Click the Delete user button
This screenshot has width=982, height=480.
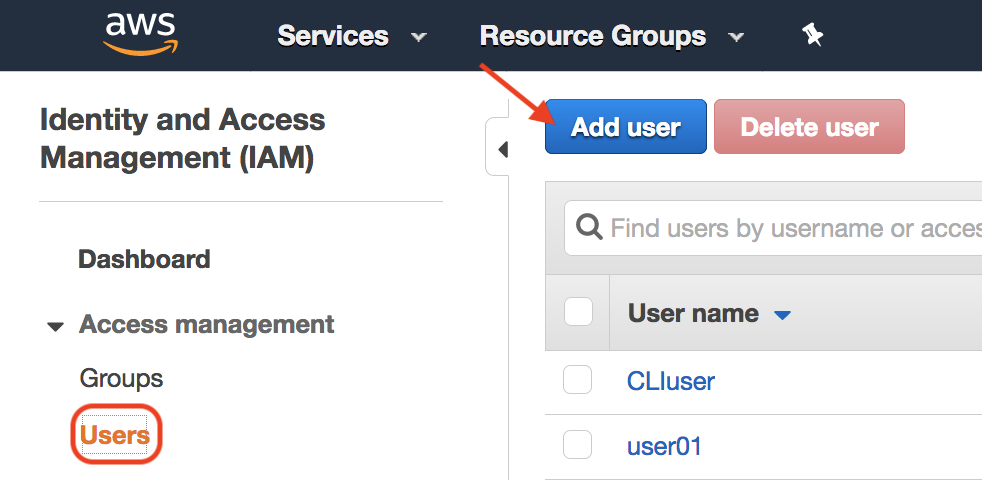809,127
